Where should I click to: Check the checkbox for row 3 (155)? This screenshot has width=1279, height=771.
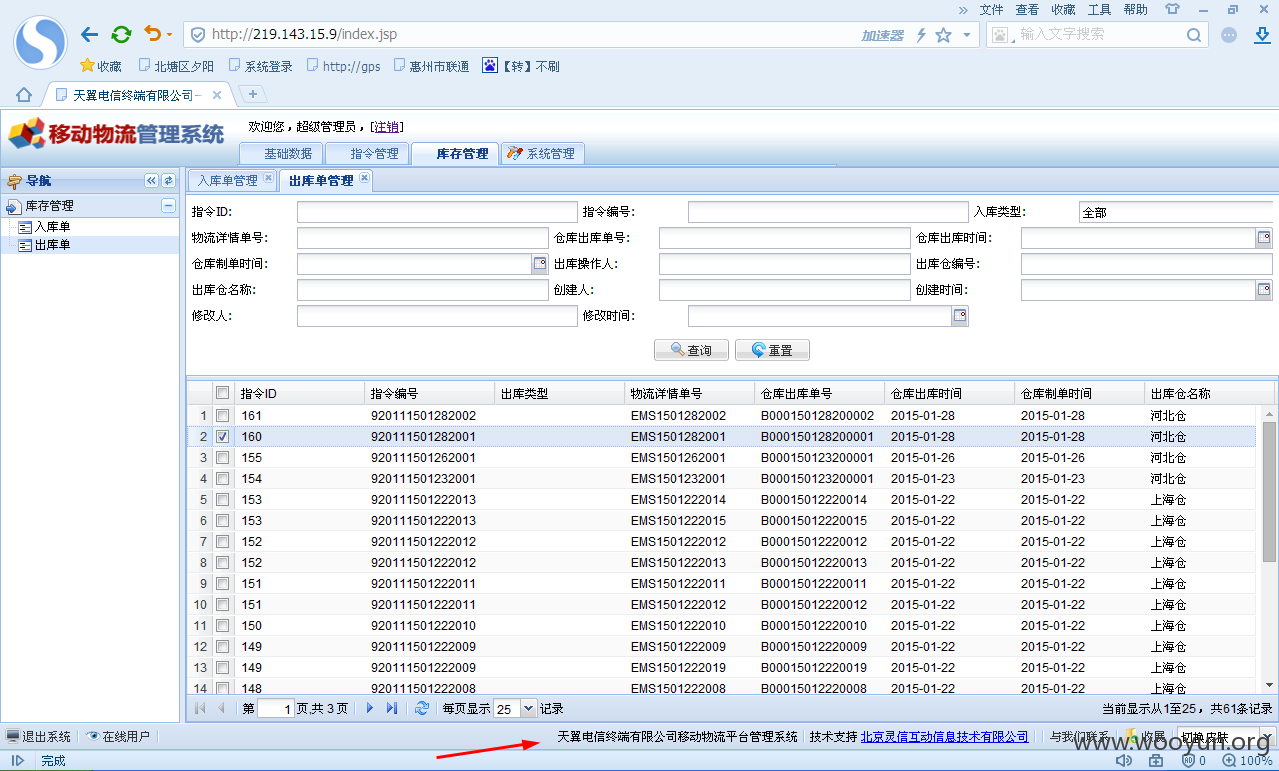pyautogui.click(x=223, y=457)
